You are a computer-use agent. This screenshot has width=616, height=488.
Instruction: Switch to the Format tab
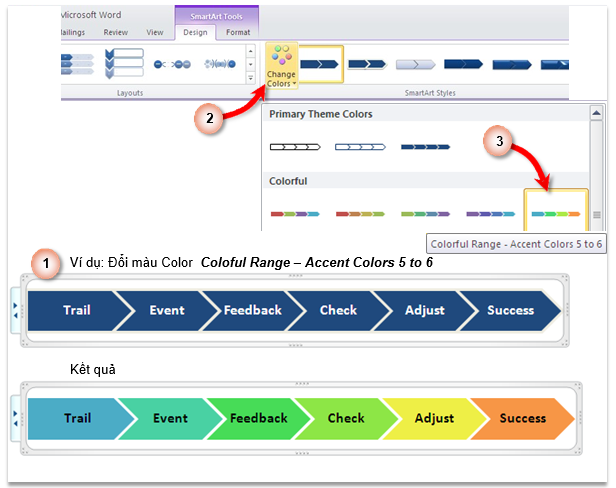238,32
